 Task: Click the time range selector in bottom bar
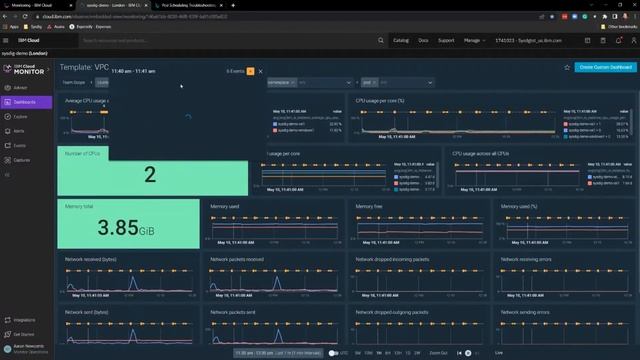coord(278,353)
